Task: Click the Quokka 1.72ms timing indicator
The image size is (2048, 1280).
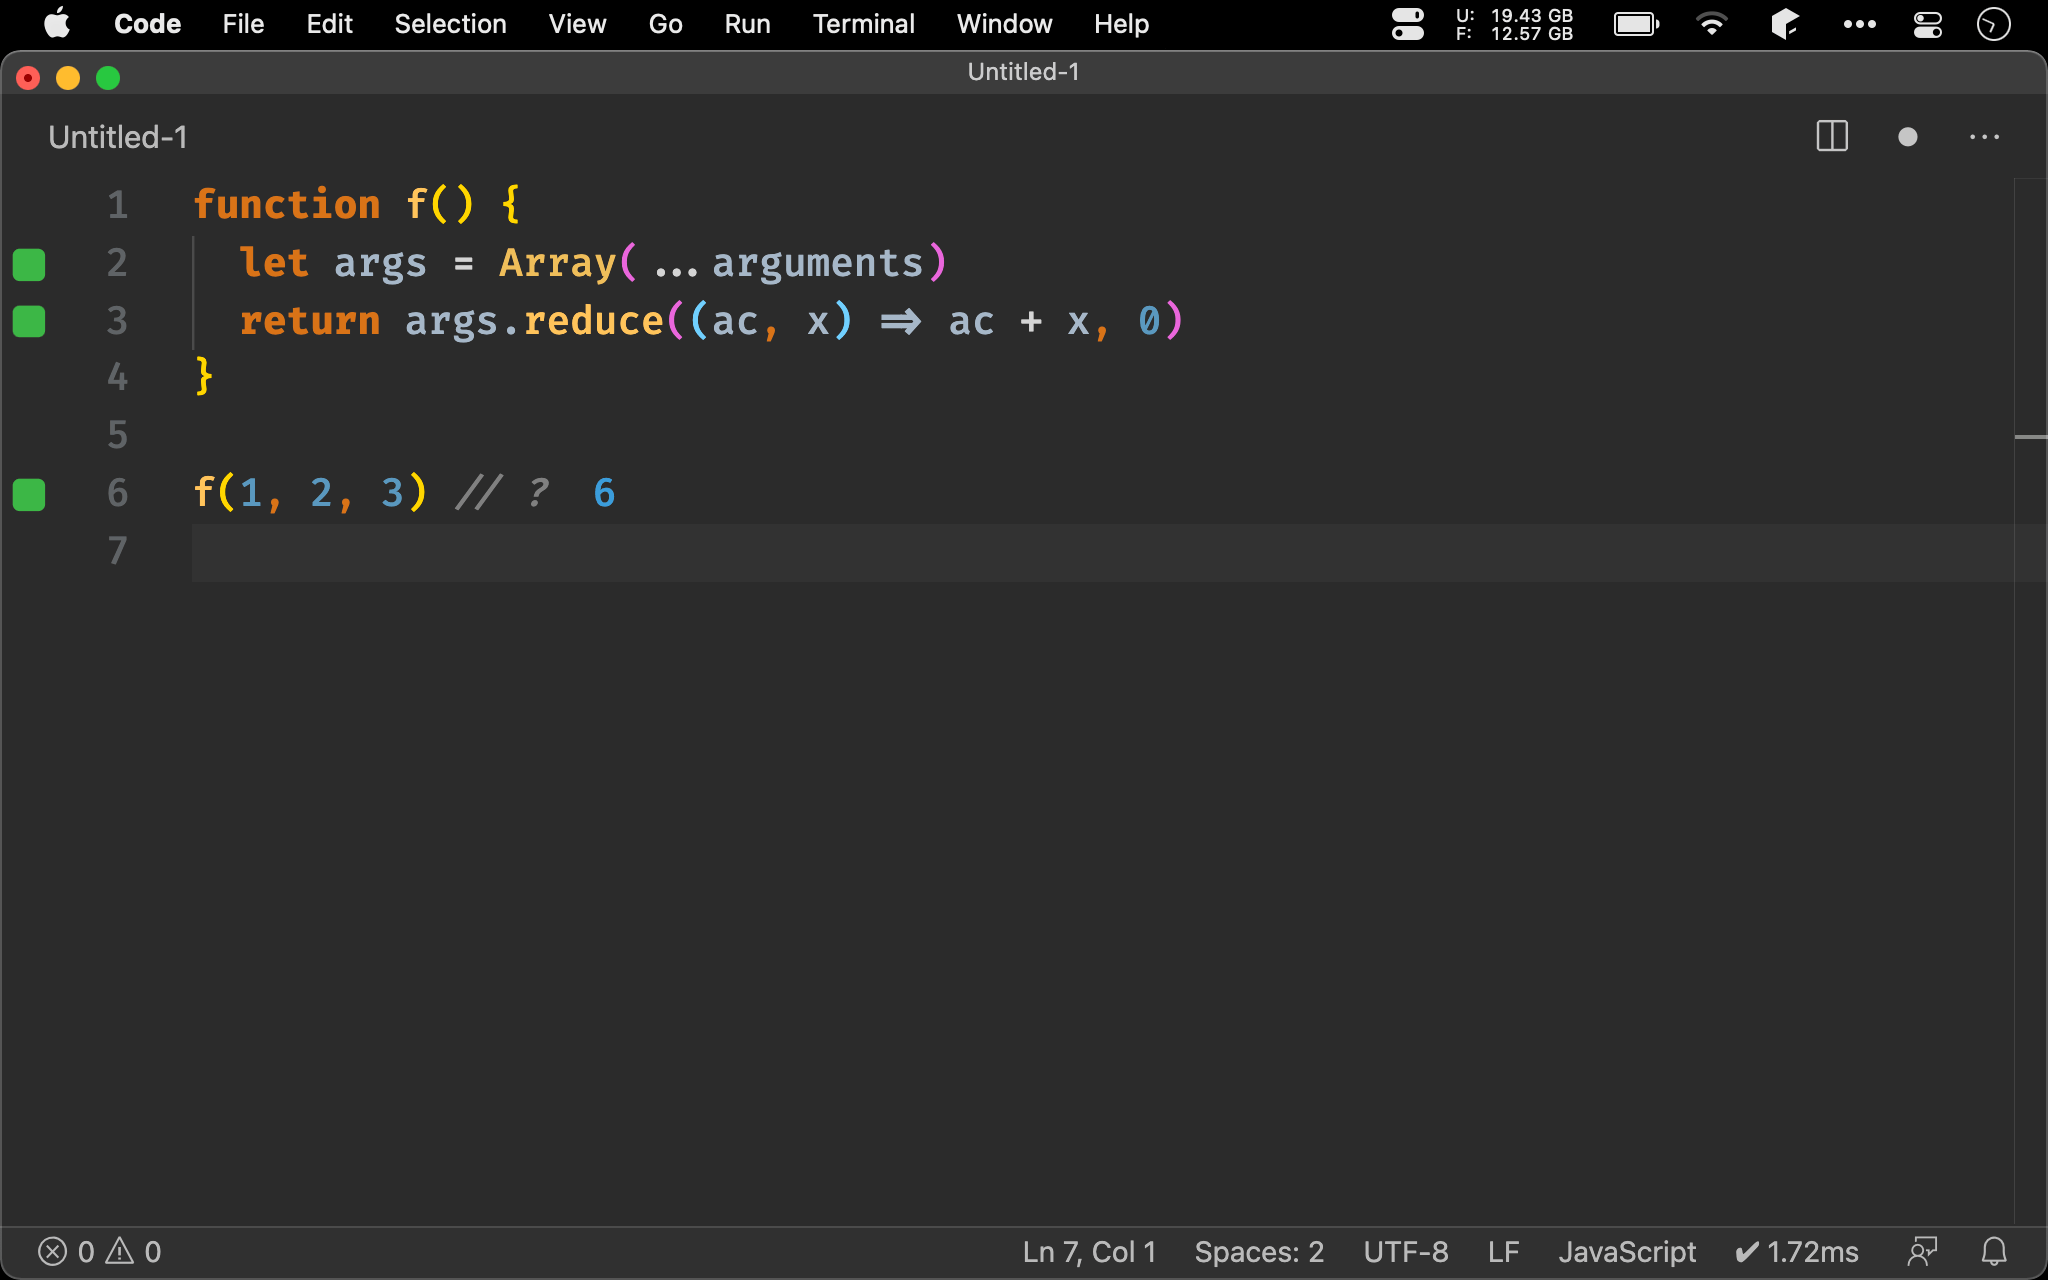Action: (x=1797, y=1251)
